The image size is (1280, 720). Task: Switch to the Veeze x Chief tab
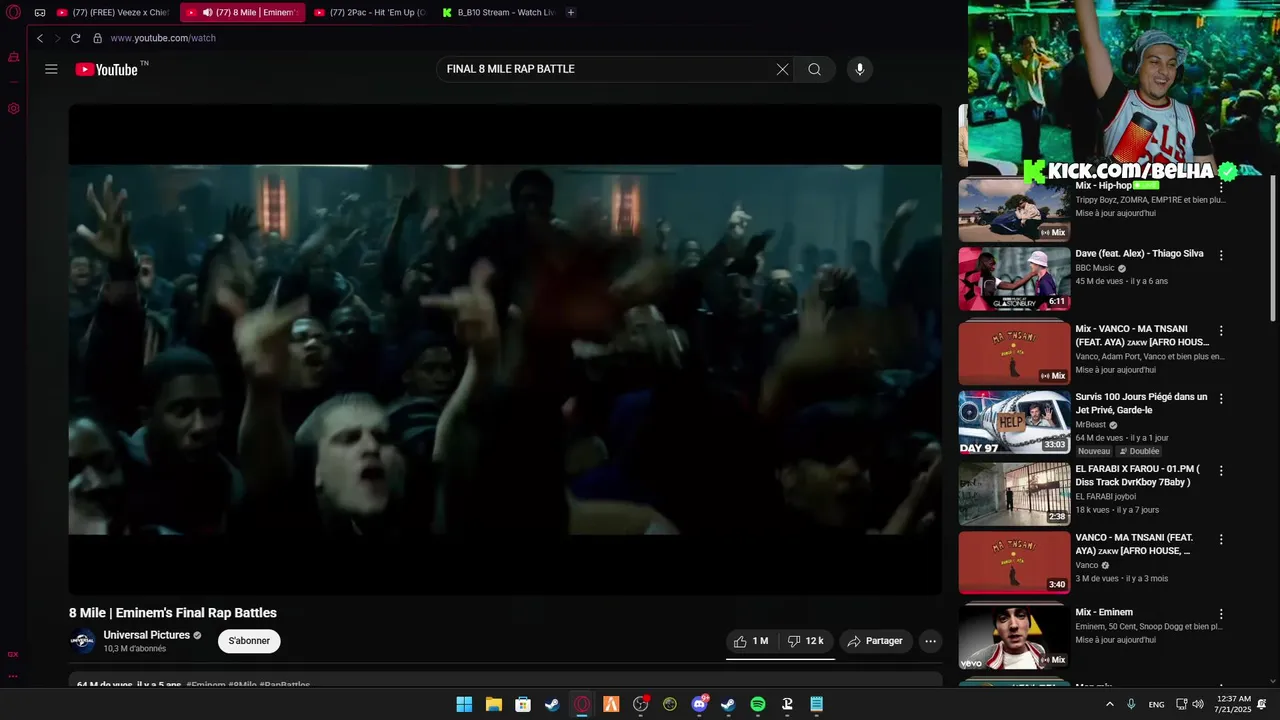click(112, 13)
